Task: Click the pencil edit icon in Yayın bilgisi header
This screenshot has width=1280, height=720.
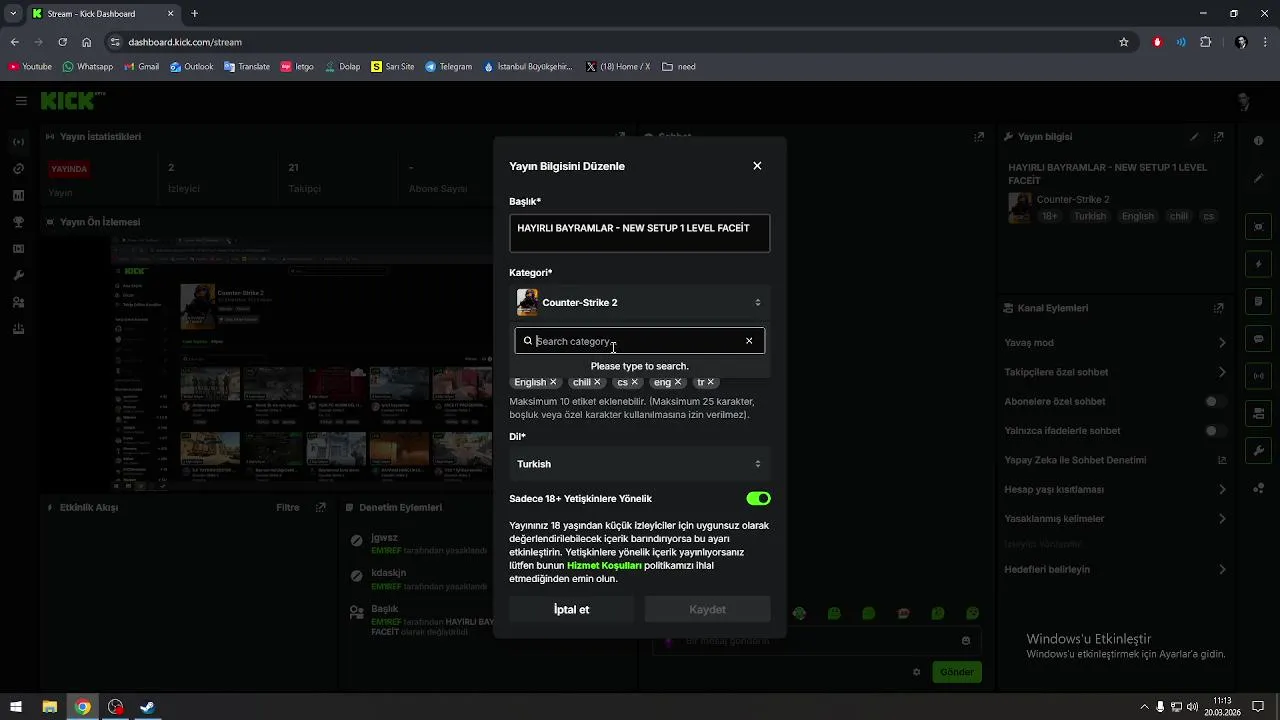Action: (x=1194, y=137)
